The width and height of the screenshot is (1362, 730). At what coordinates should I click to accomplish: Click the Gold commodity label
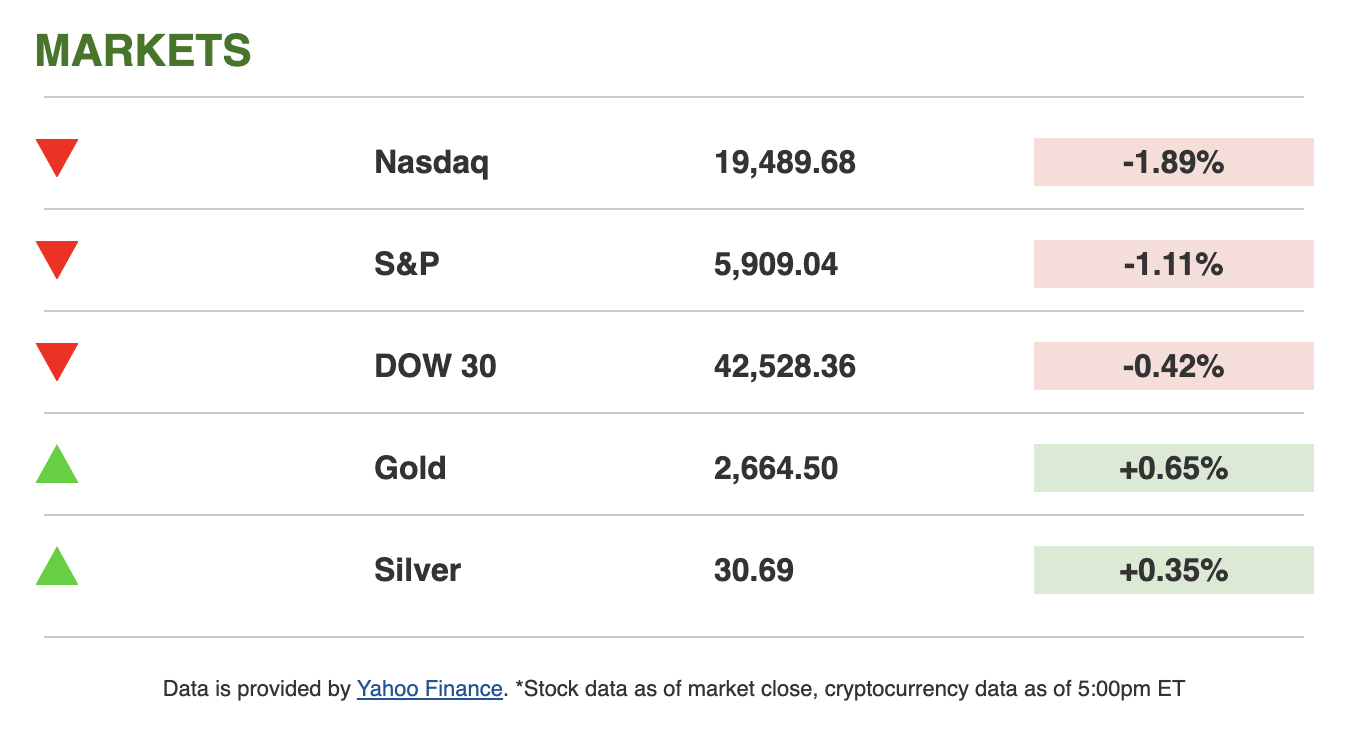pyautogui.click(x=410, y=468)
